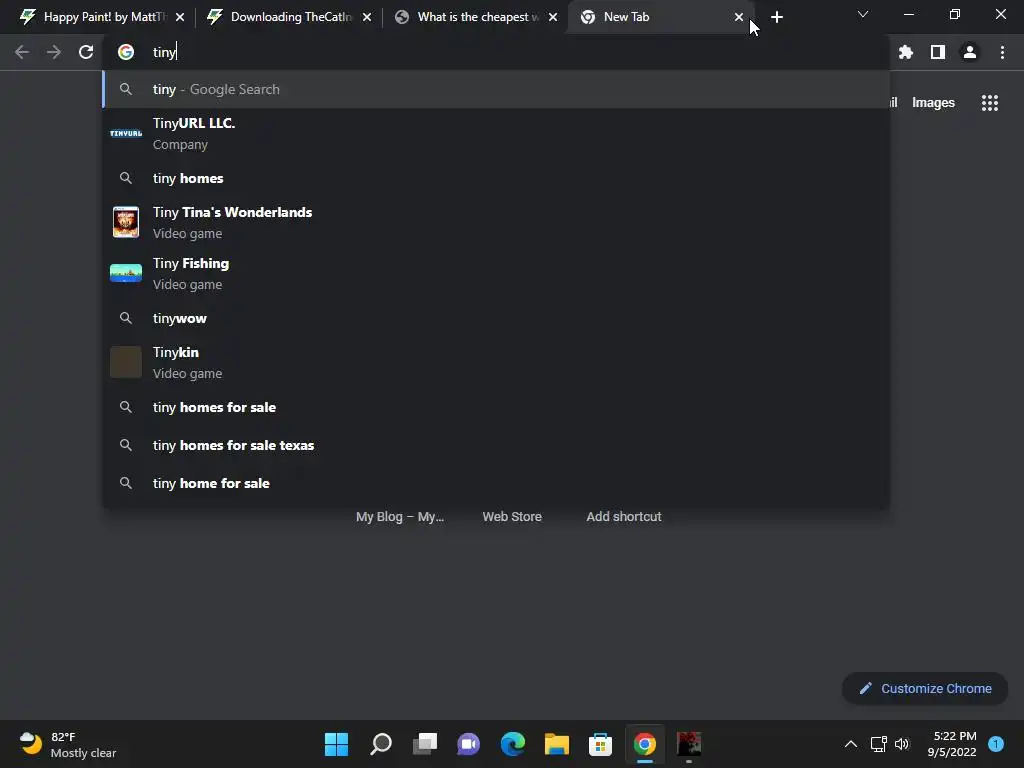Choose tiny - Google Search suggestion
This screenshot has height=768, width=1024.
(496, 89)
